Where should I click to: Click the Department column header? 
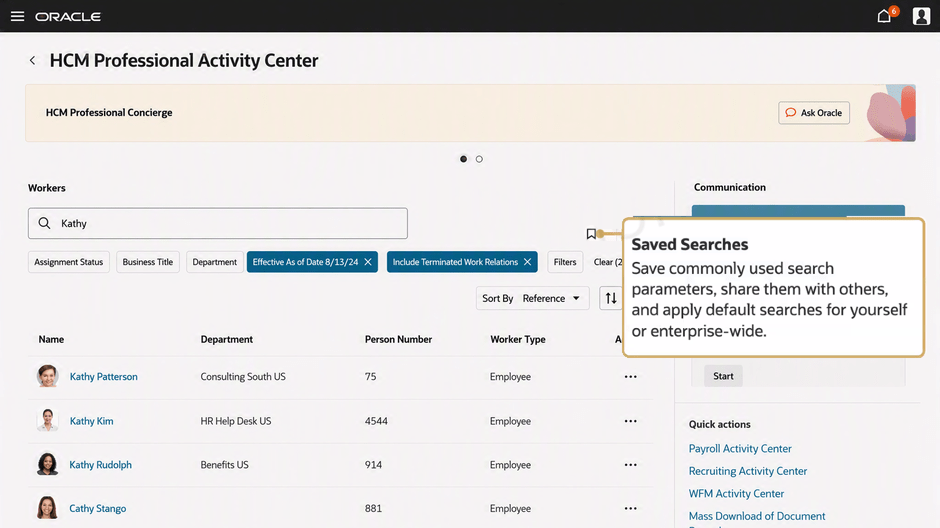coord(227,339)
